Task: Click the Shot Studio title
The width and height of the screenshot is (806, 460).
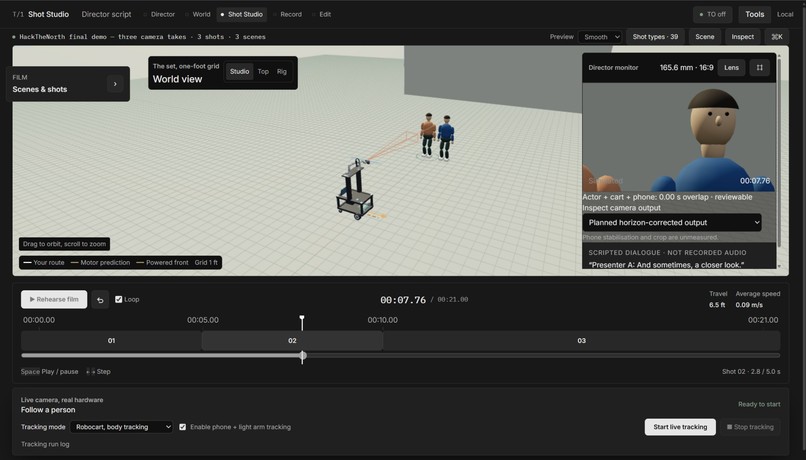Action: coord(48,14)
